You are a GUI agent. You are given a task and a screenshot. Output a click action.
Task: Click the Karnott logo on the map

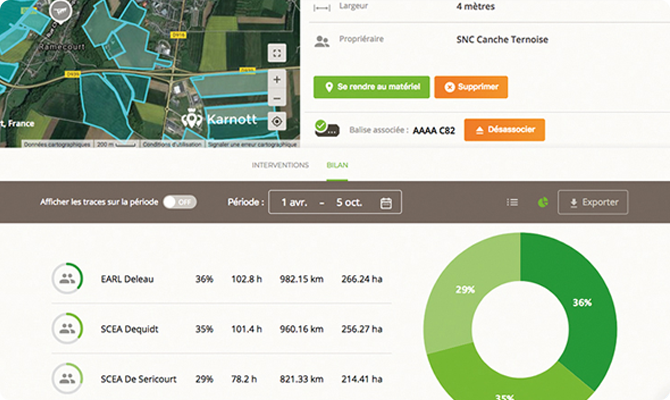click(x=219, y=119)
